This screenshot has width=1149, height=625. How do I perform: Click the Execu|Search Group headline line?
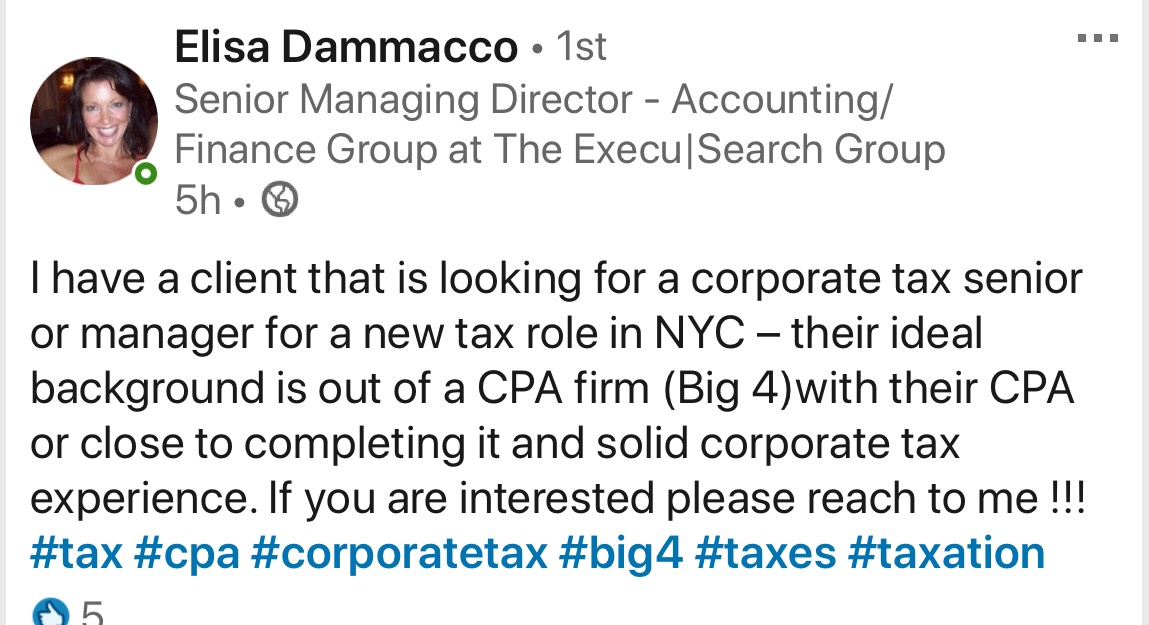pos(560,149)
